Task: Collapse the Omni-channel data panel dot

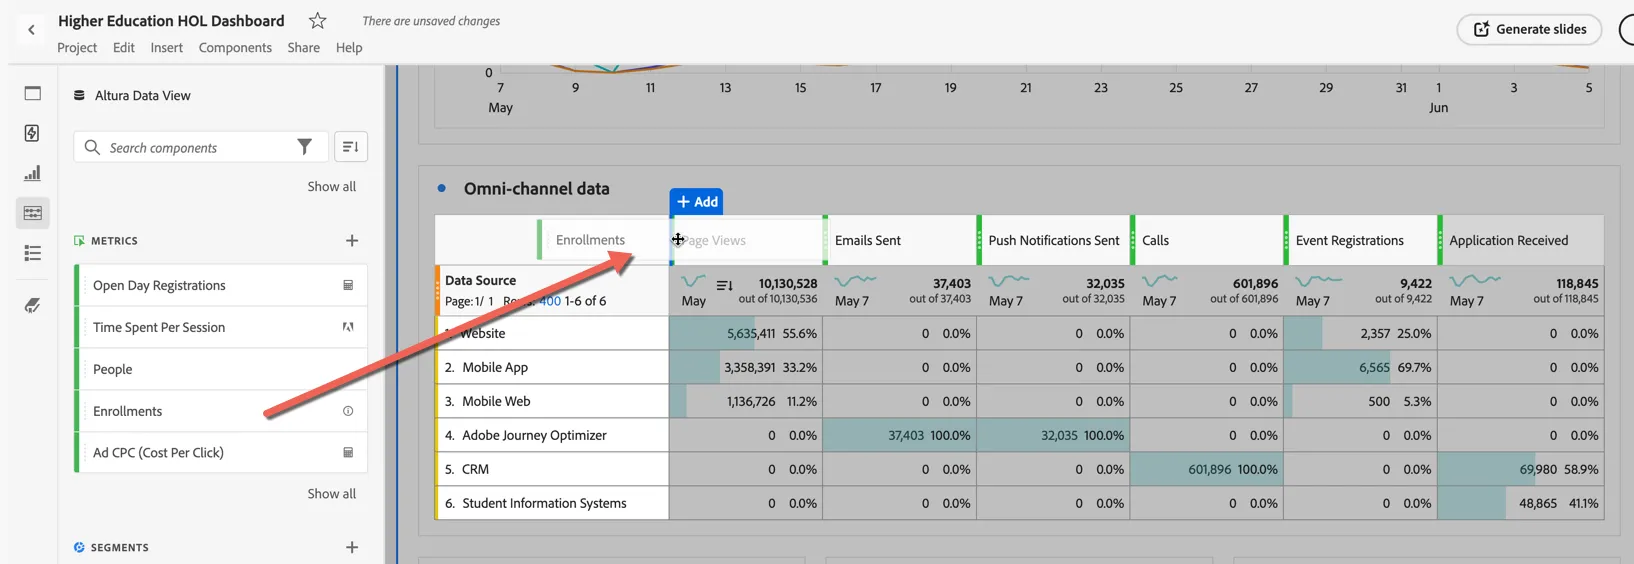Action: click(x=441, y=188)
